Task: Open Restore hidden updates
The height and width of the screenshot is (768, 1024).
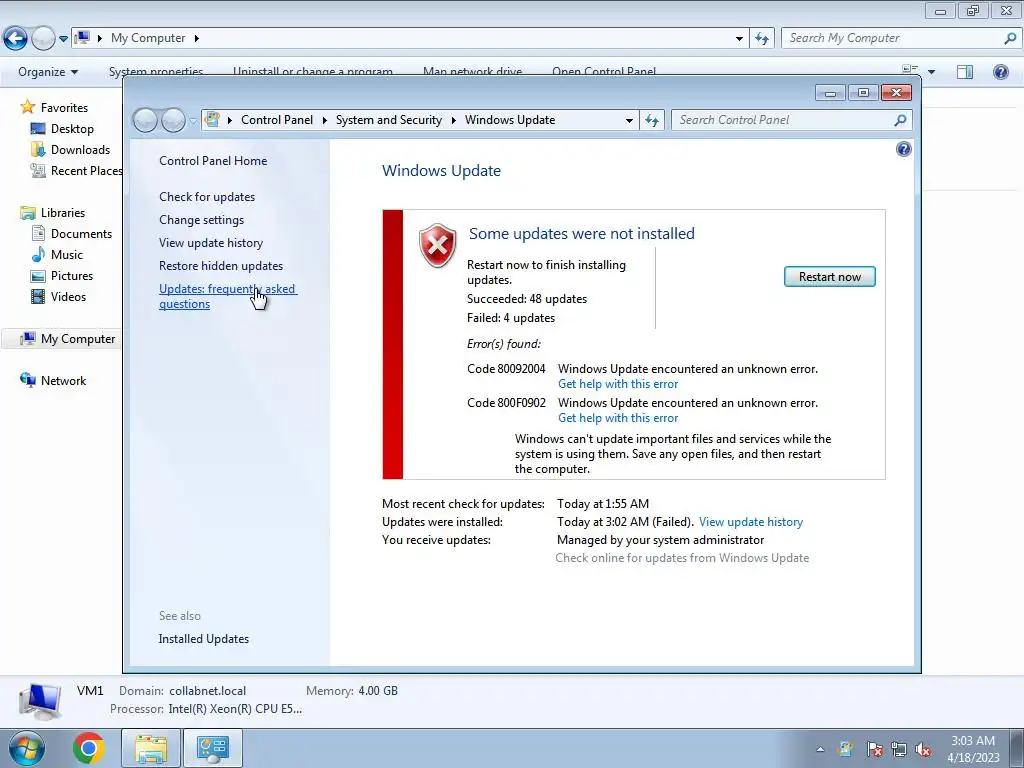Action: pyautogui.click(x=221, y=266)
